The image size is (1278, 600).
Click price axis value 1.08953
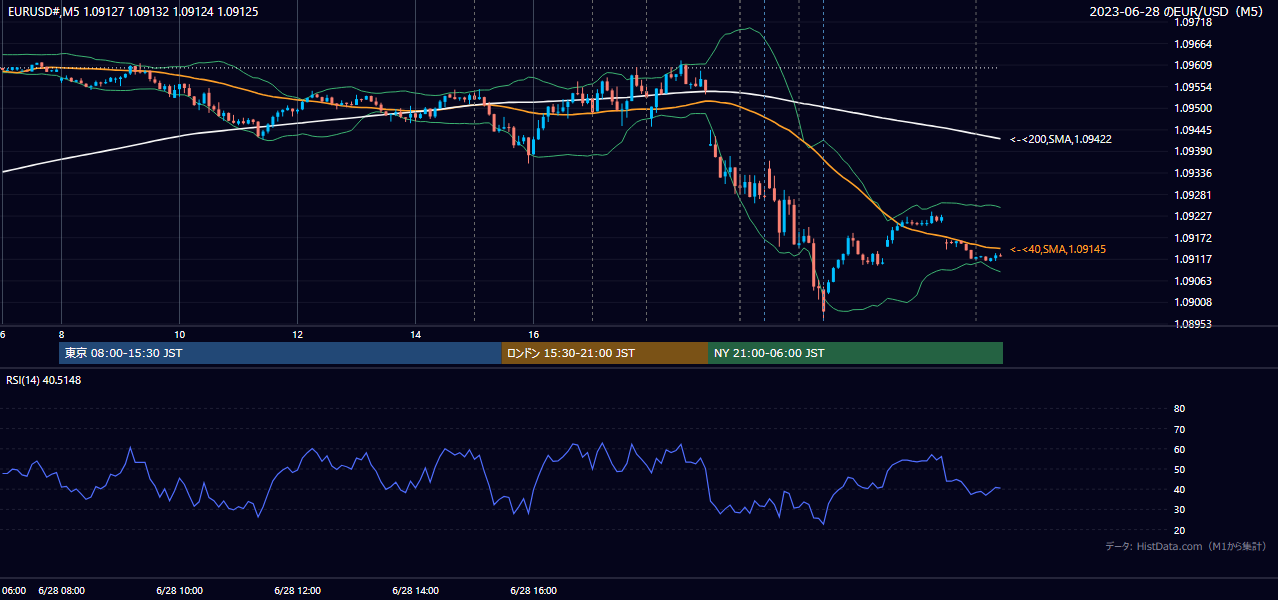(1193, 324)
